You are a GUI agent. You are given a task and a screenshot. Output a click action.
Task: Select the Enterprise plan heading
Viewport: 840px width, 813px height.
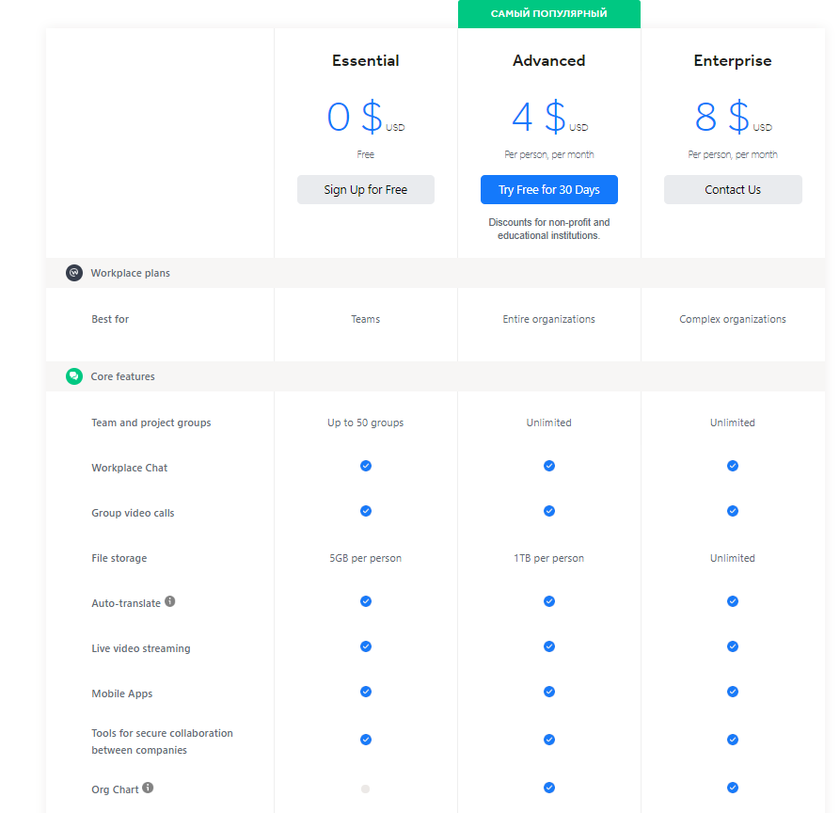[733, 61]
